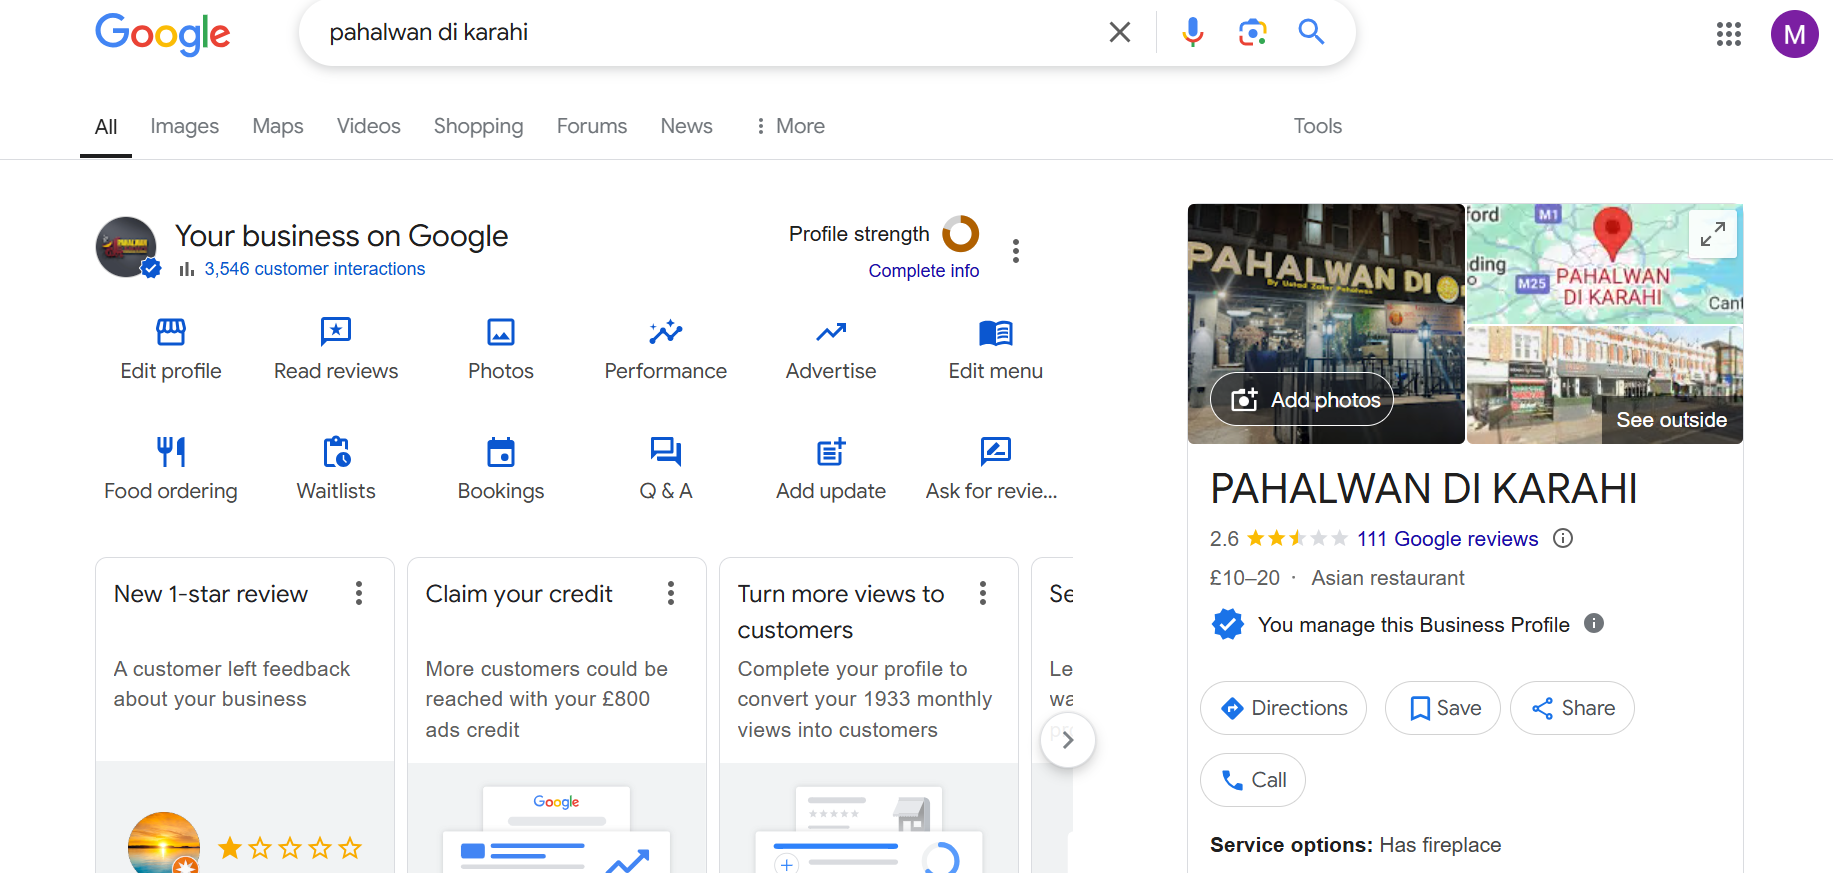Open the 111 Google reviews link

(x=1447, y=539)
